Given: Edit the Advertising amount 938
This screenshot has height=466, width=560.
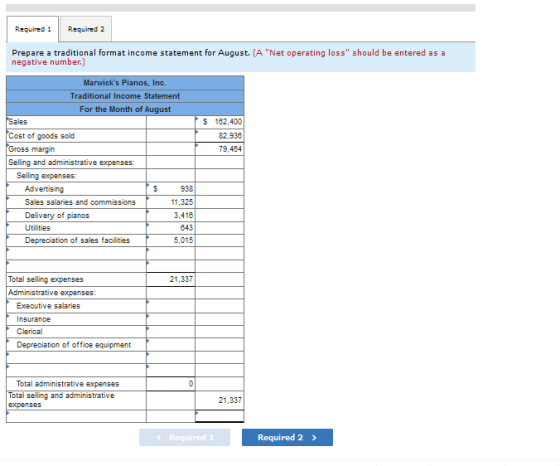Looking at the screenshot, I should tap(171, 189).
